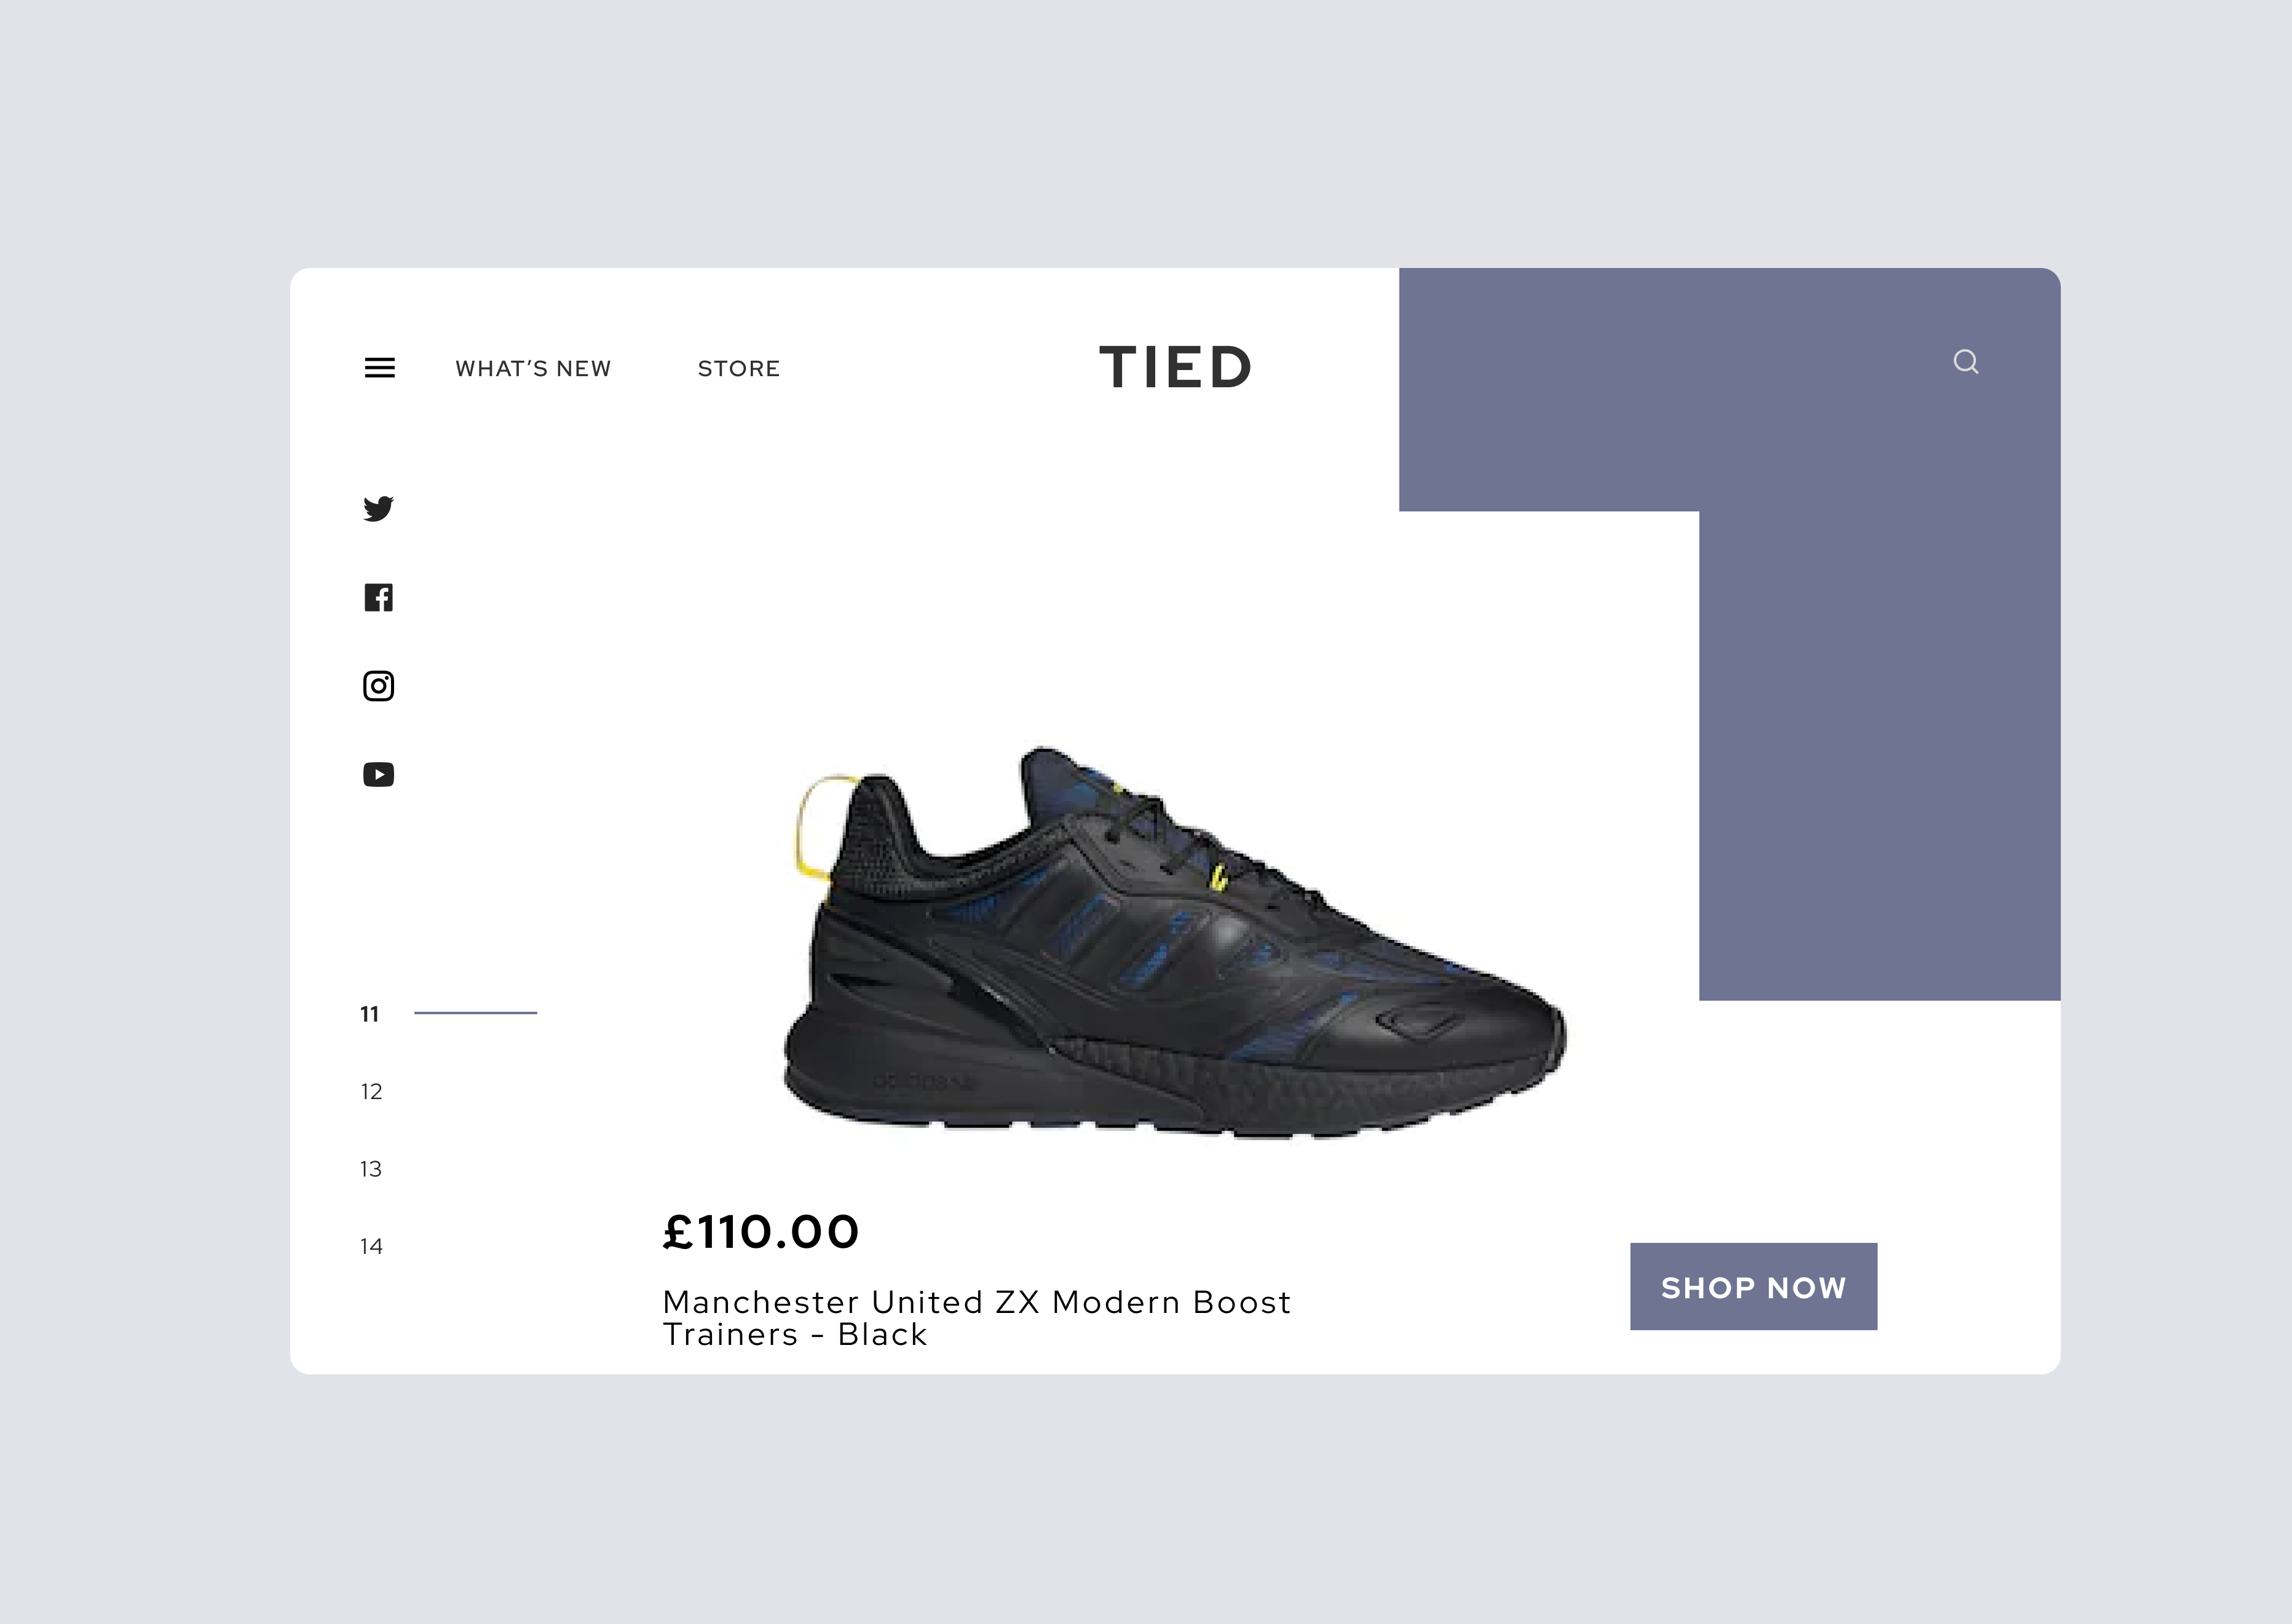Click the TIED logo
Image resolution: width=2292 pixels, height=1624 pixels.
[1175, 367]
